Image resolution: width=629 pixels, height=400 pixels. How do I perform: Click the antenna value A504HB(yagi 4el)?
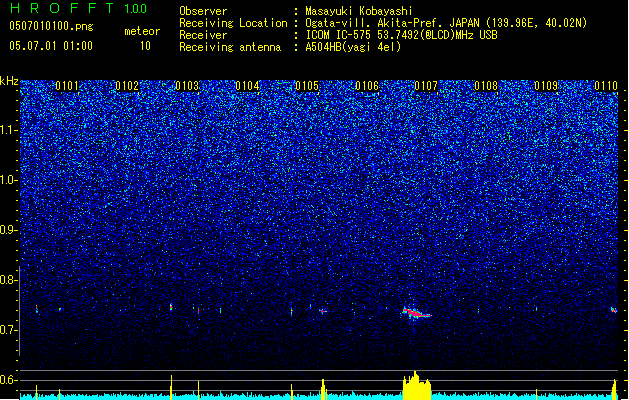(353, 47)
